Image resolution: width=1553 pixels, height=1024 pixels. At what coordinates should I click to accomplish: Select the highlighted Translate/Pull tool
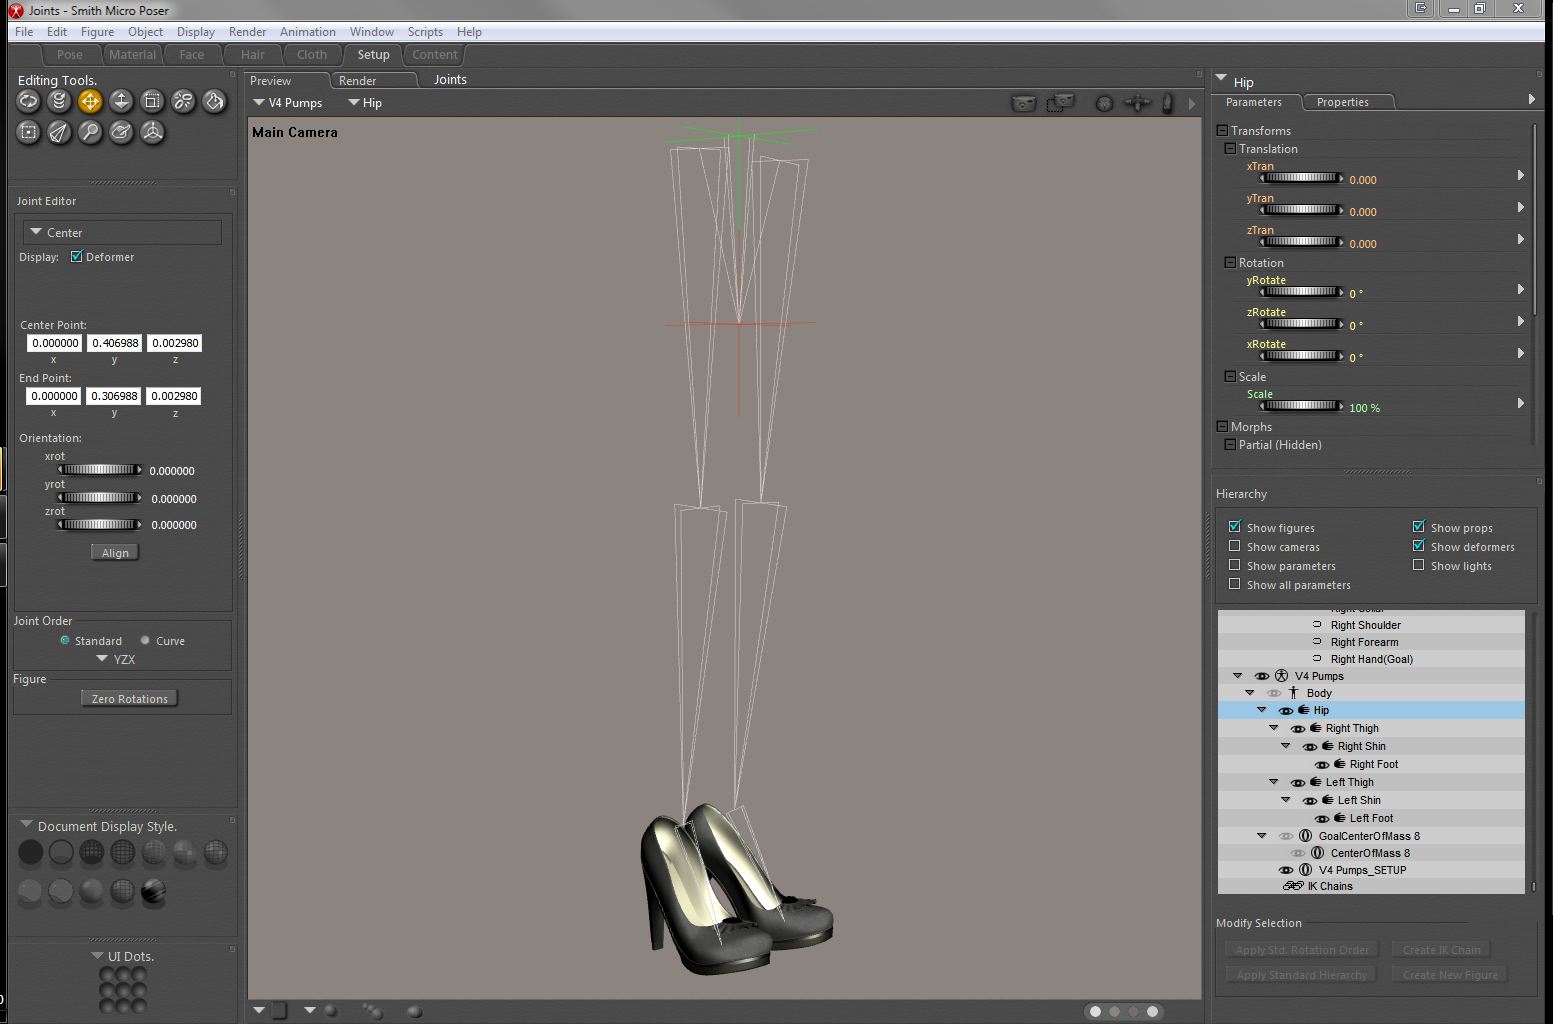[x=90, y=101]
